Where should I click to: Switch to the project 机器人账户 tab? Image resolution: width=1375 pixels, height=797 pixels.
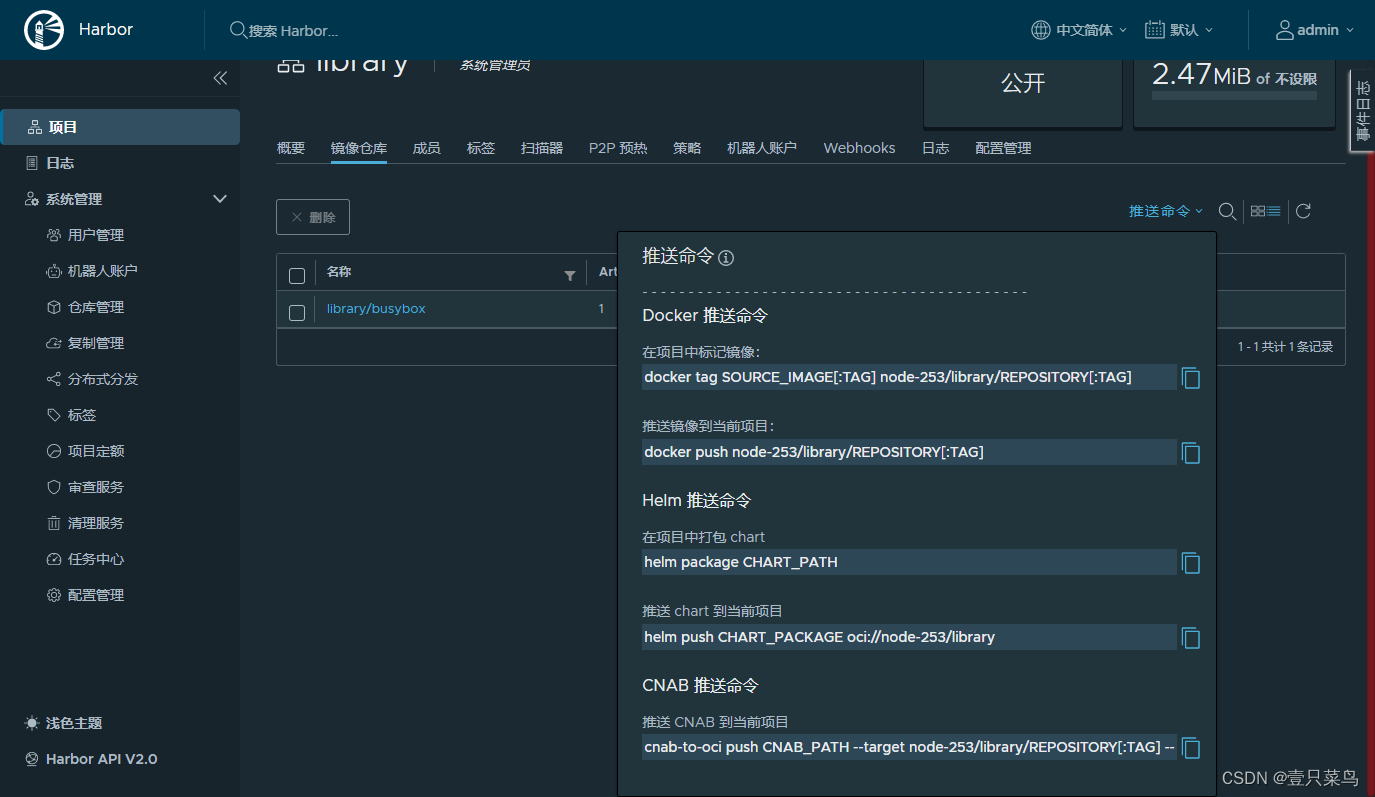coord(762,148)
